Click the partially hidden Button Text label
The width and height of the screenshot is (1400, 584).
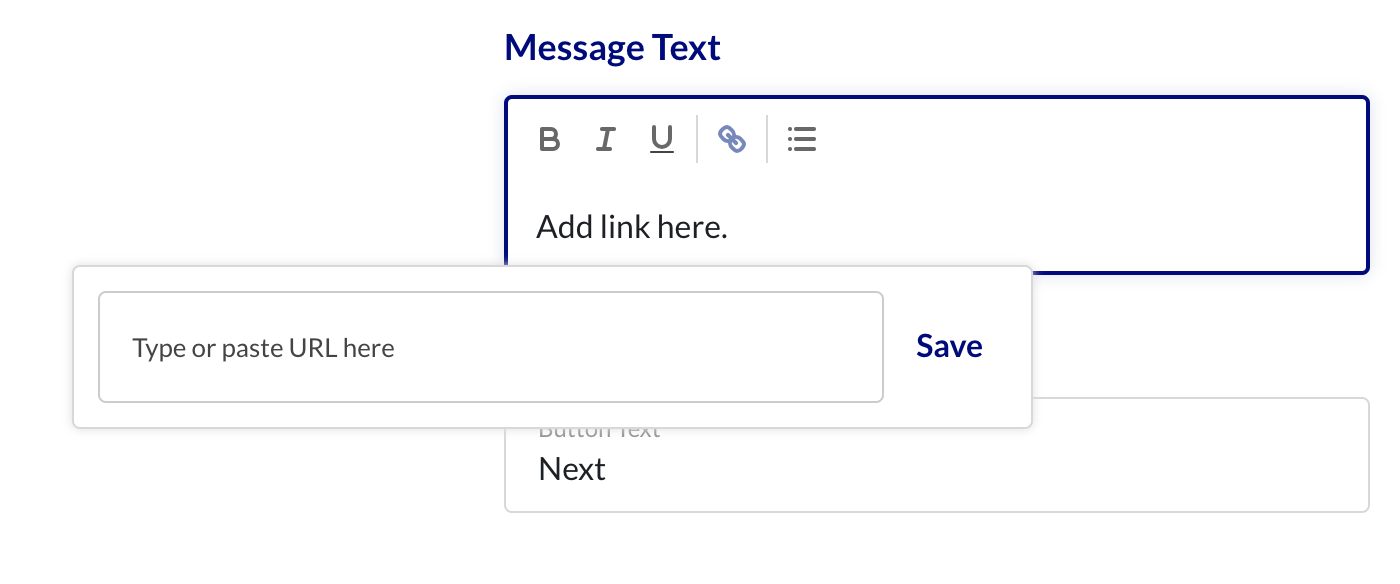tap(600, 433)
